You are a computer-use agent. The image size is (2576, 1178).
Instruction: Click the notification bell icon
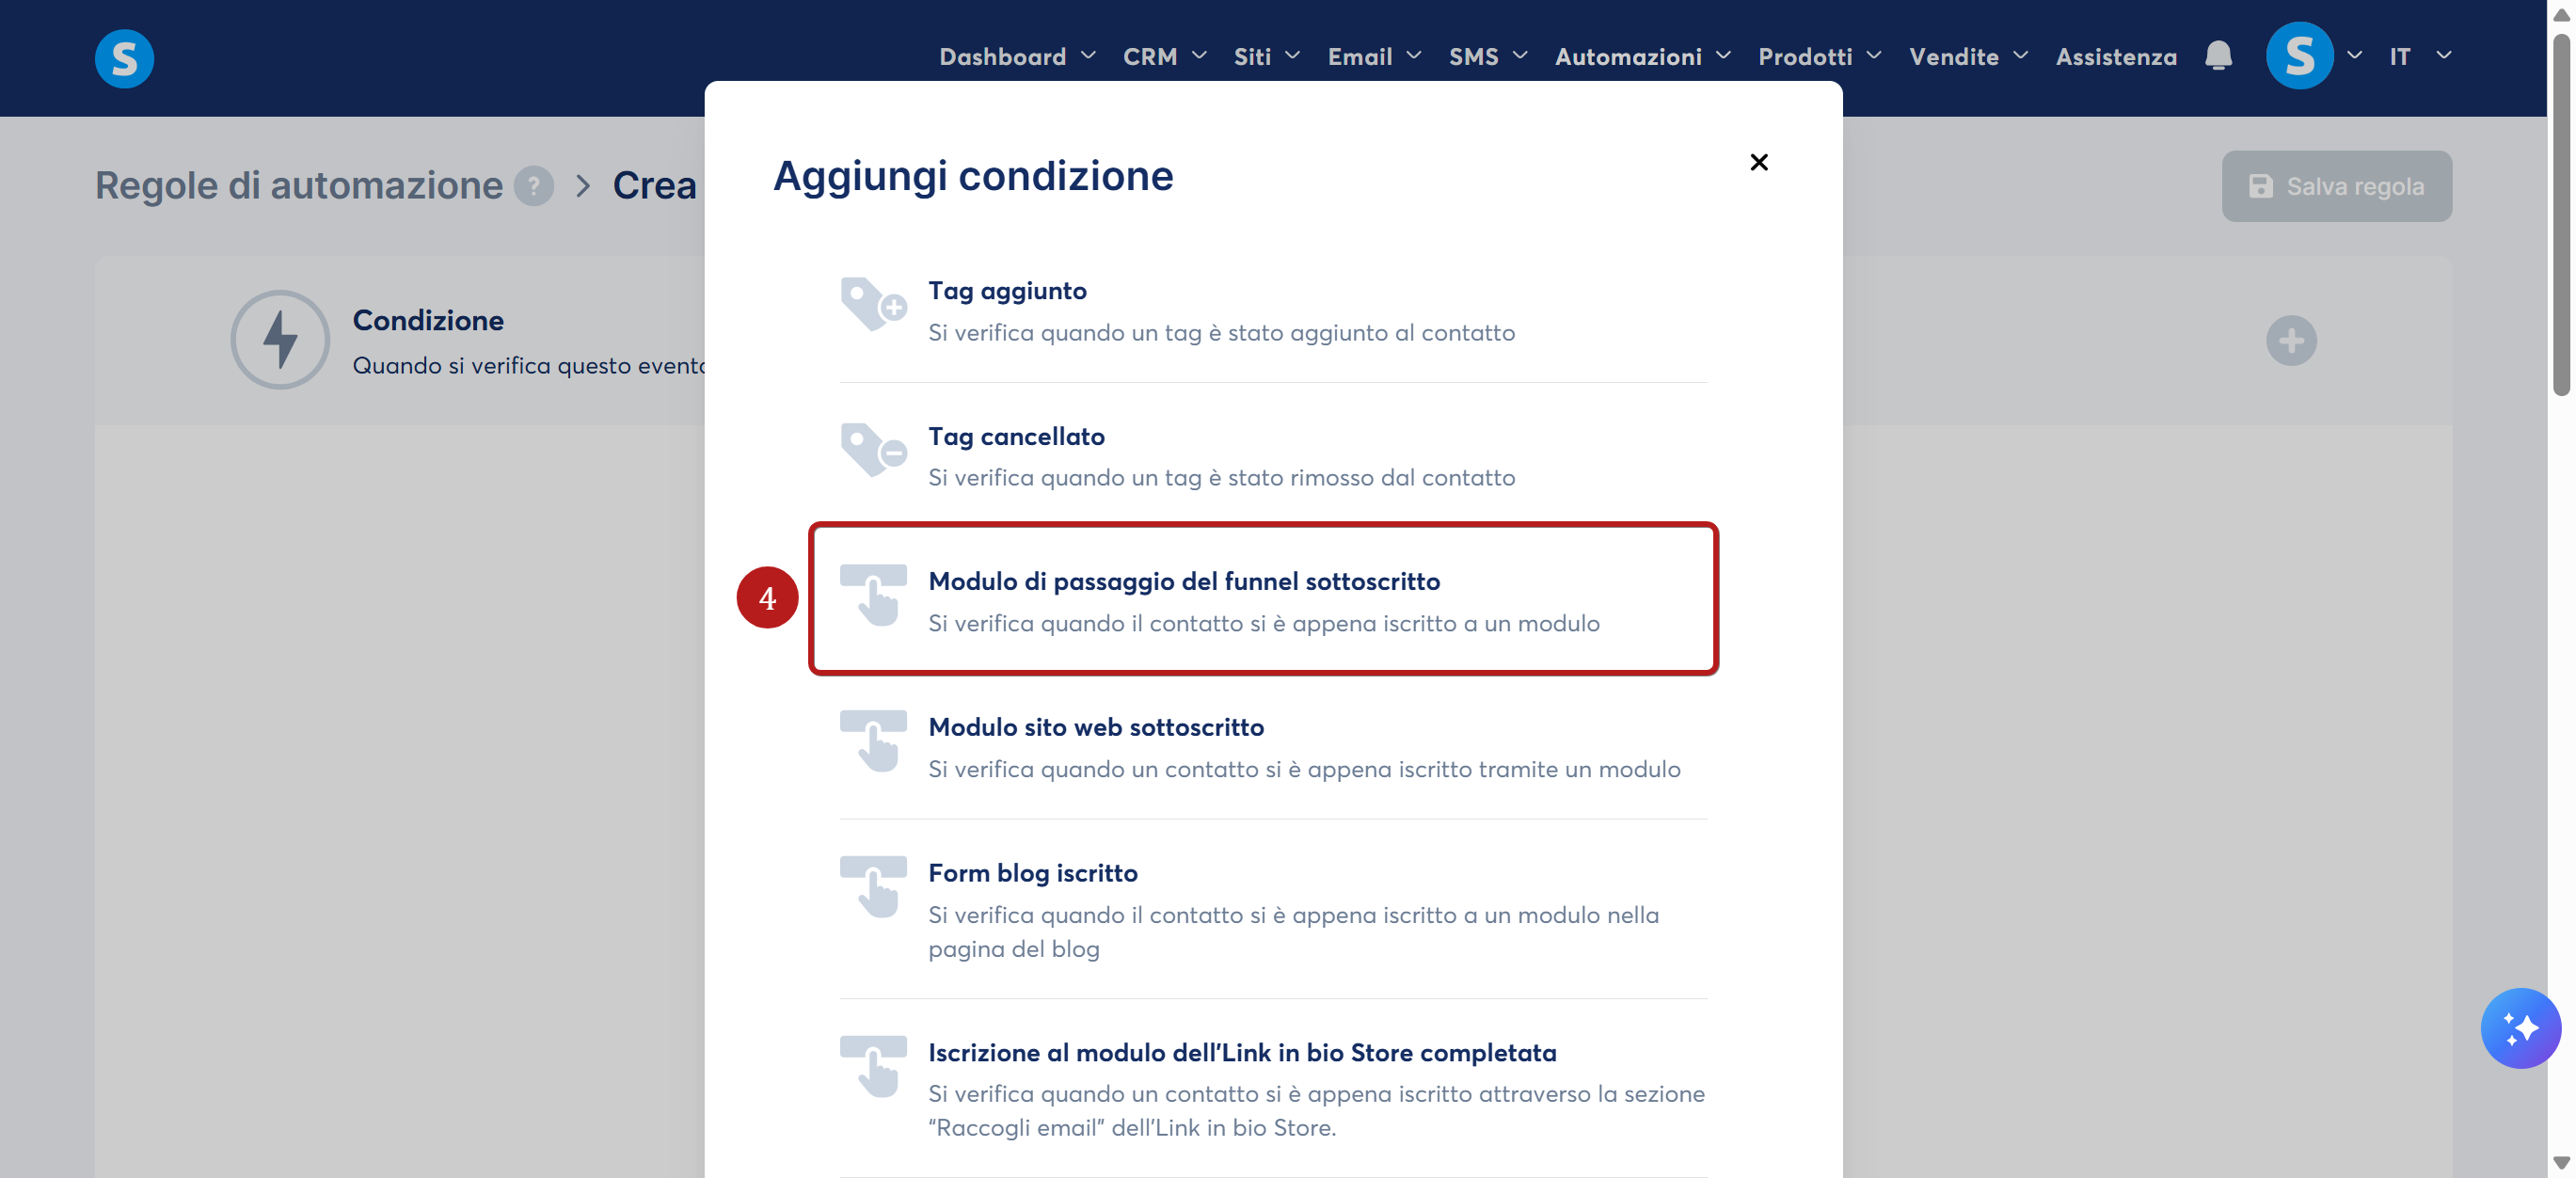click(2217, 56)
